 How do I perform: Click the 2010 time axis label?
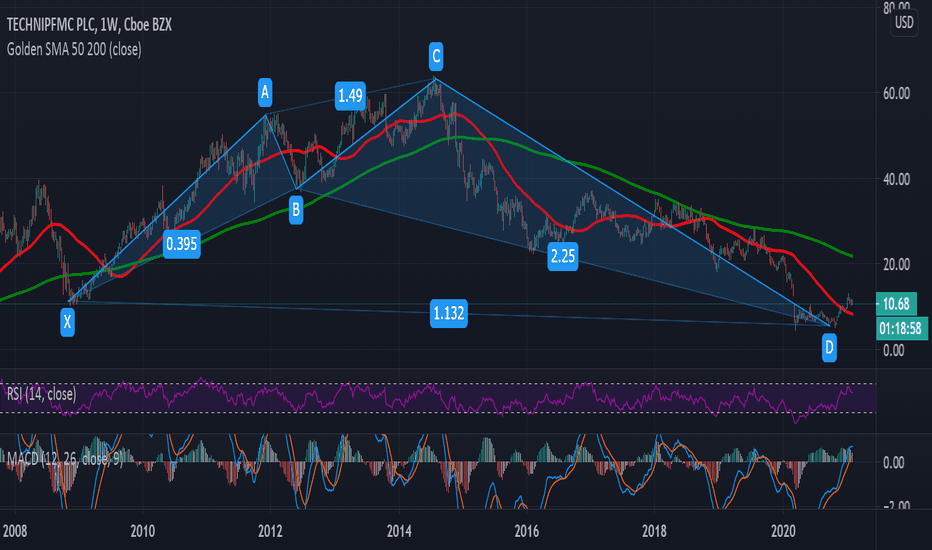tap(143, 531)
